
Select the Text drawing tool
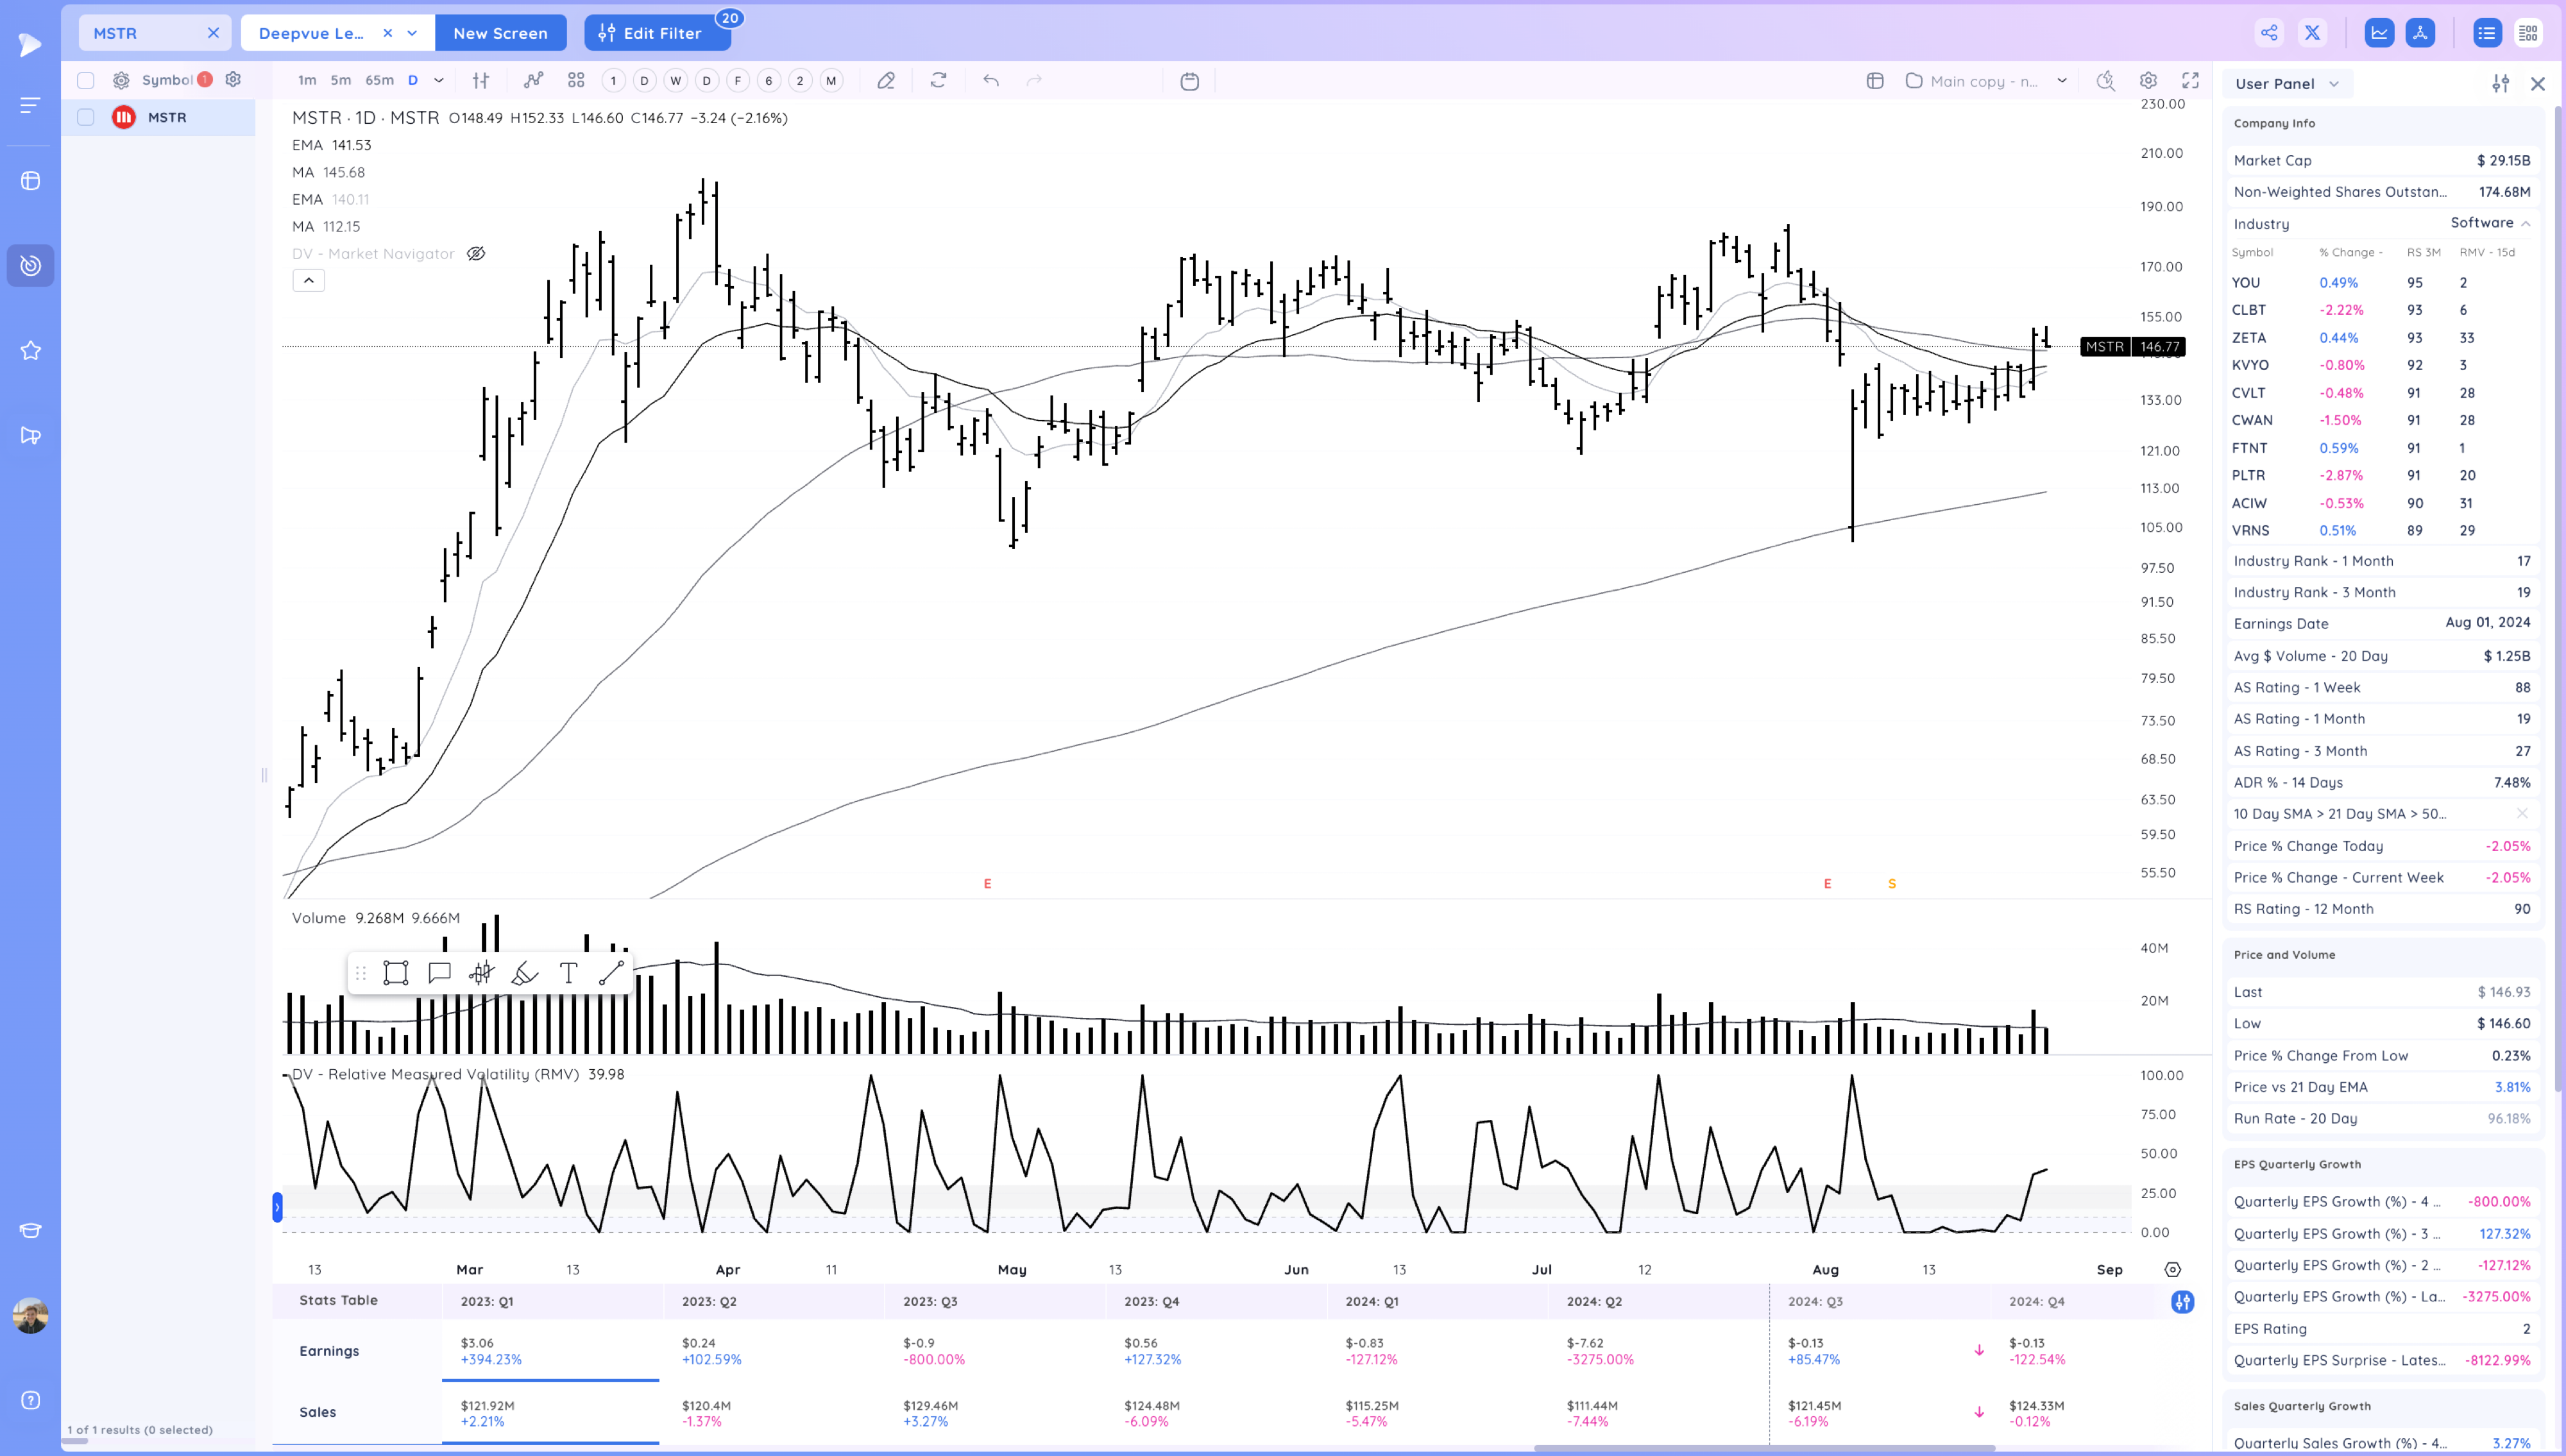pyautogui.click(x=568, y=973)
